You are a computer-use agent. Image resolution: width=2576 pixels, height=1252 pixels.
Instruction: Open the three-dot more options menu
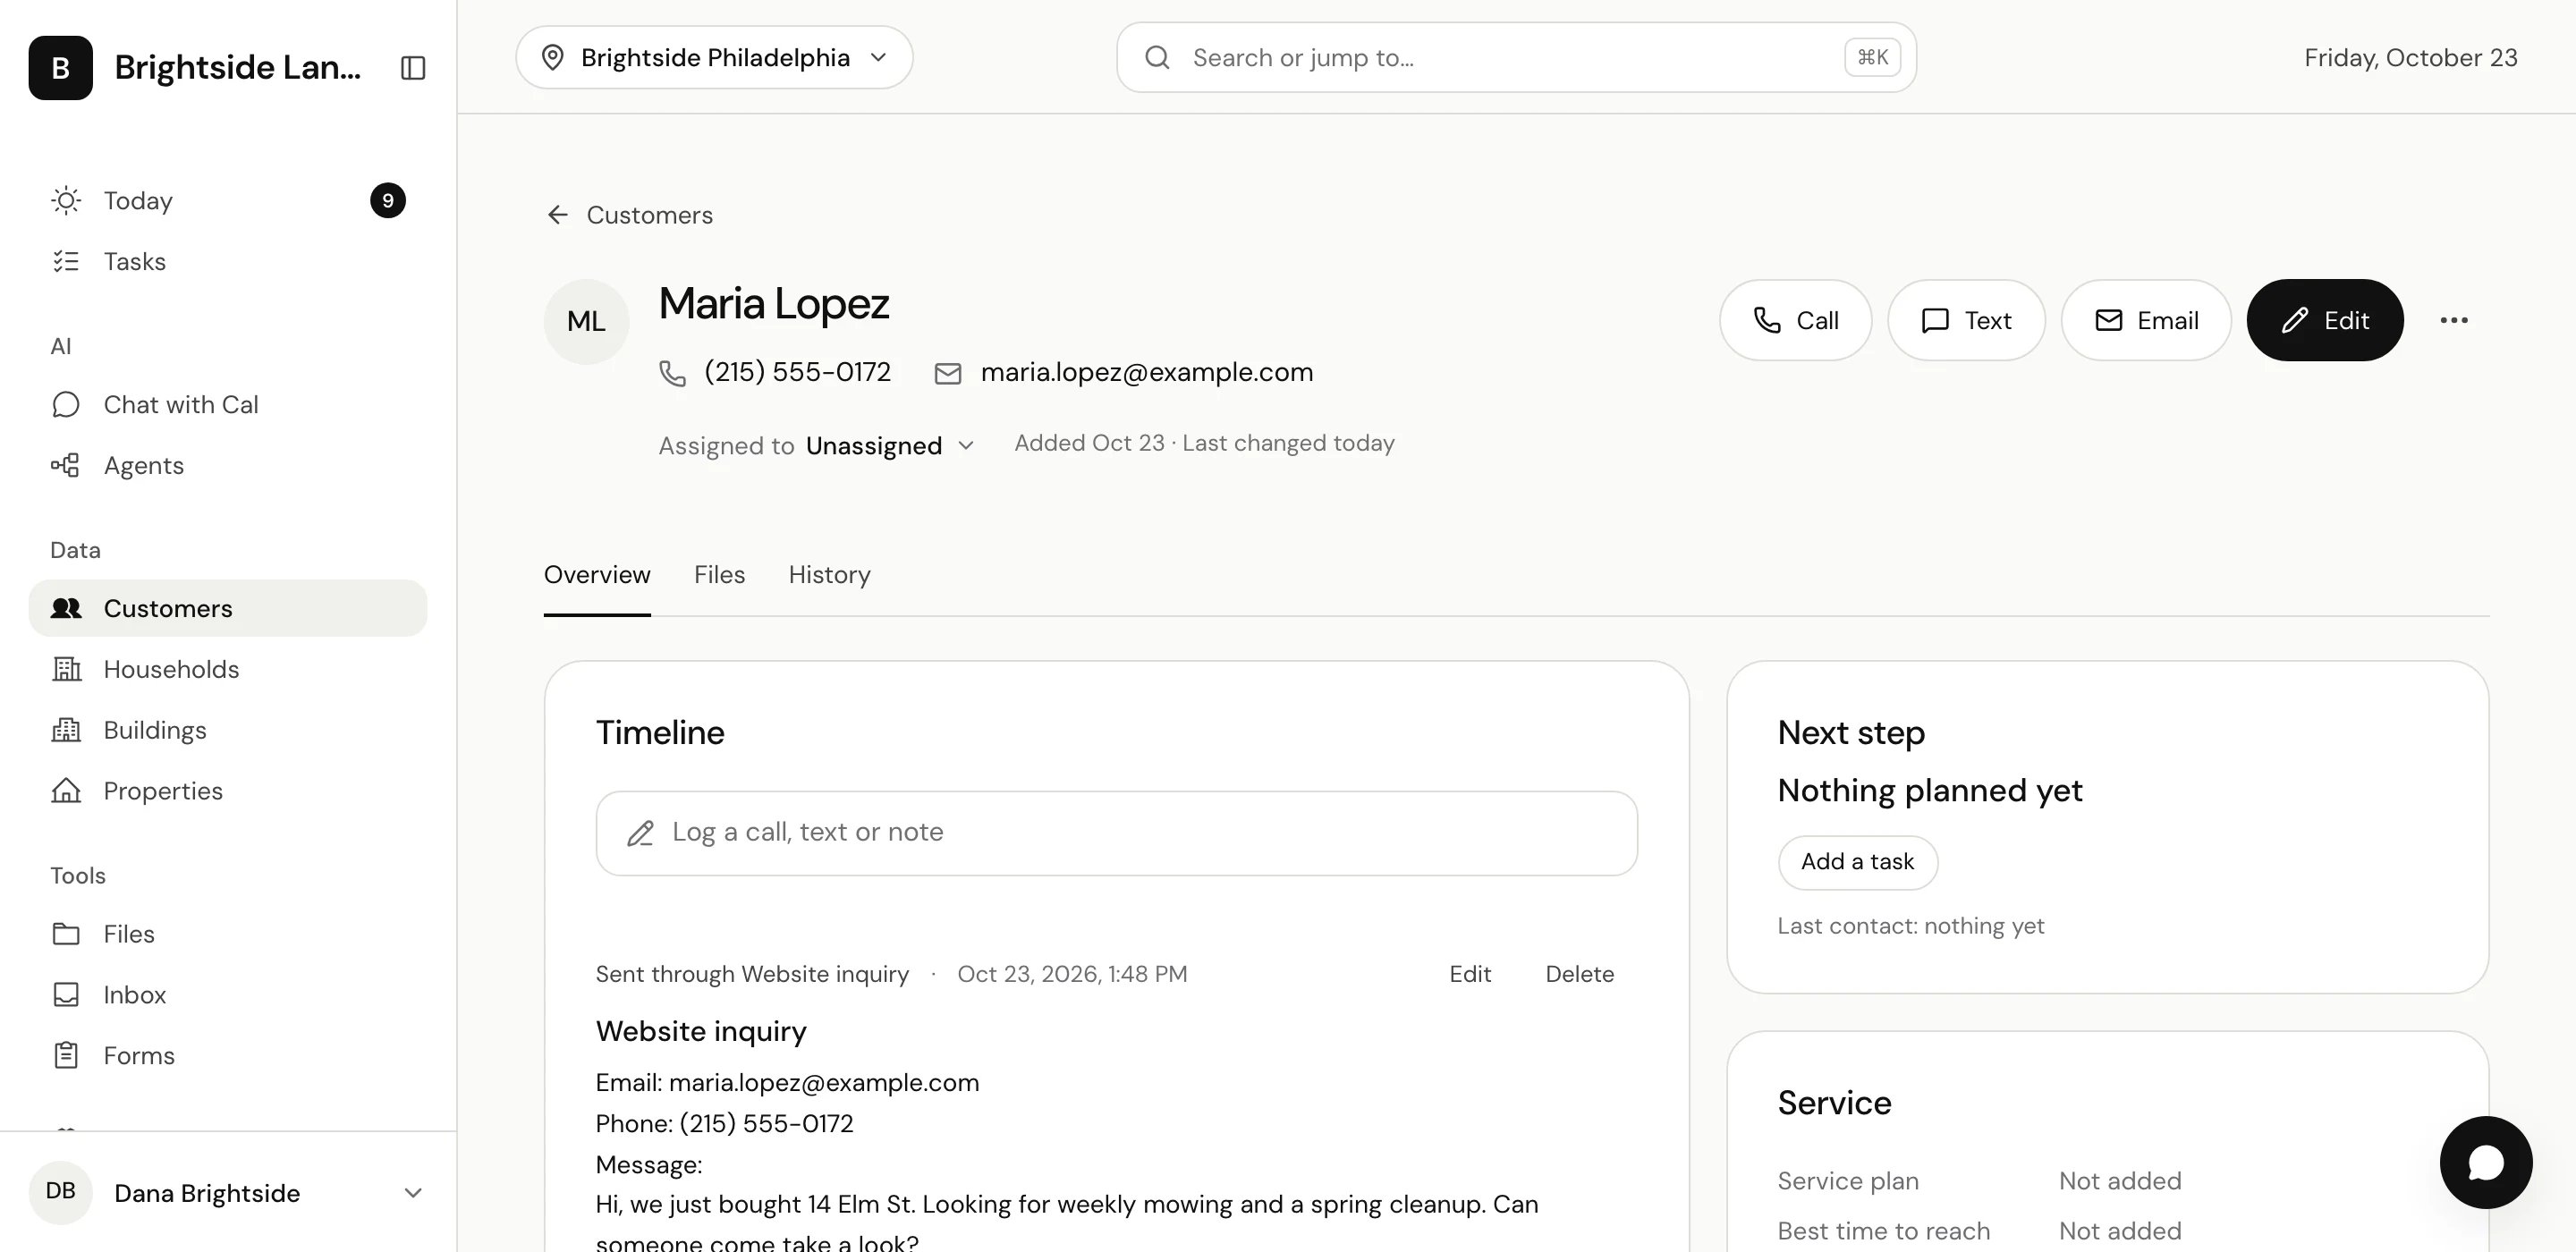pos(2453,320)
